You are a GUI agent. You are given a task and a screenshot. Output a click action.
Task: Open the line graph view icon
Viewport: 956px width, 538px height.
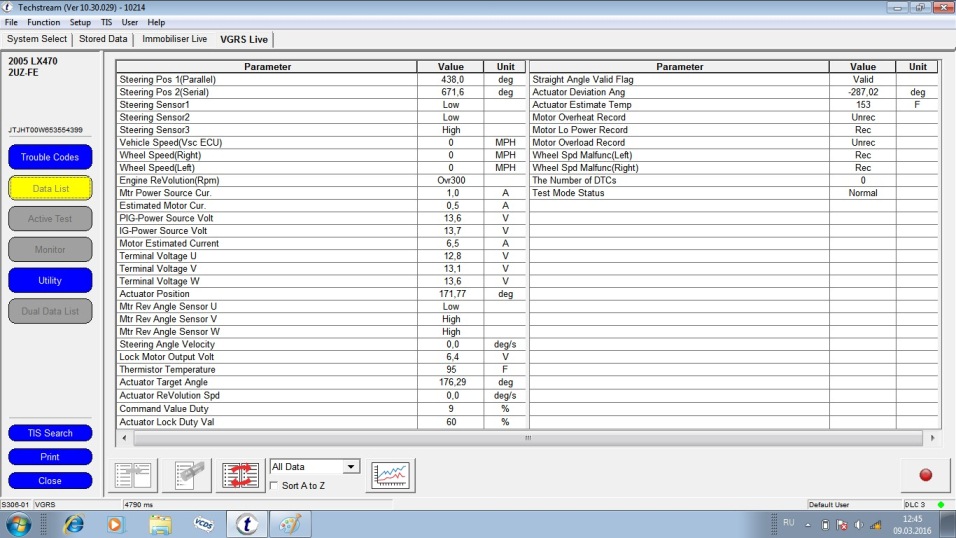pyautogui.click(x=389, y=475)
